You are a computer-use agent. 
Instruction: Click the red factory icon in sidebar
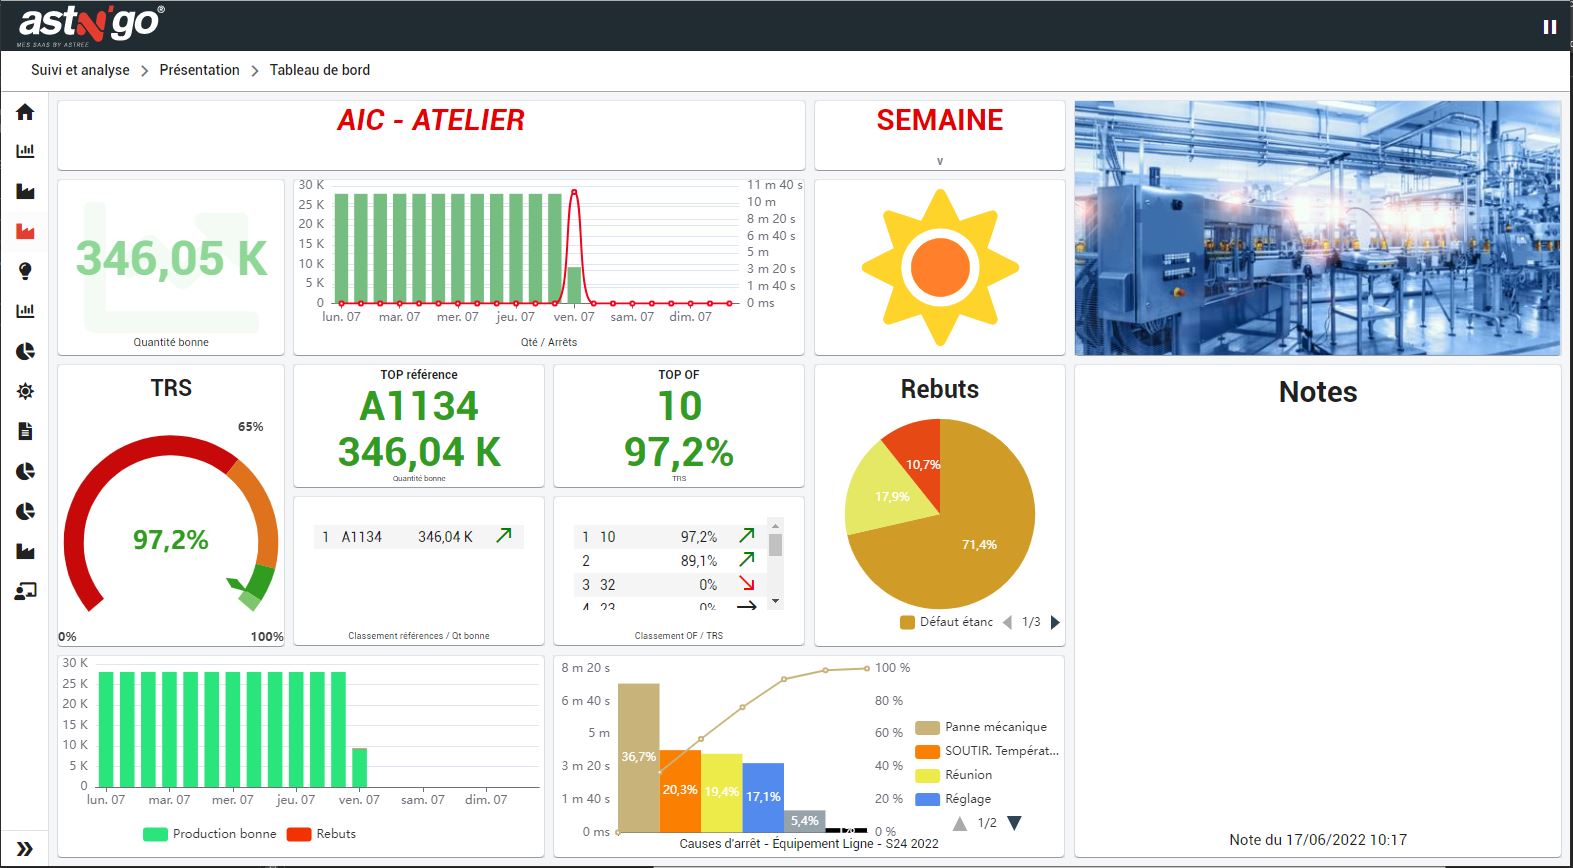coord(25,231)
